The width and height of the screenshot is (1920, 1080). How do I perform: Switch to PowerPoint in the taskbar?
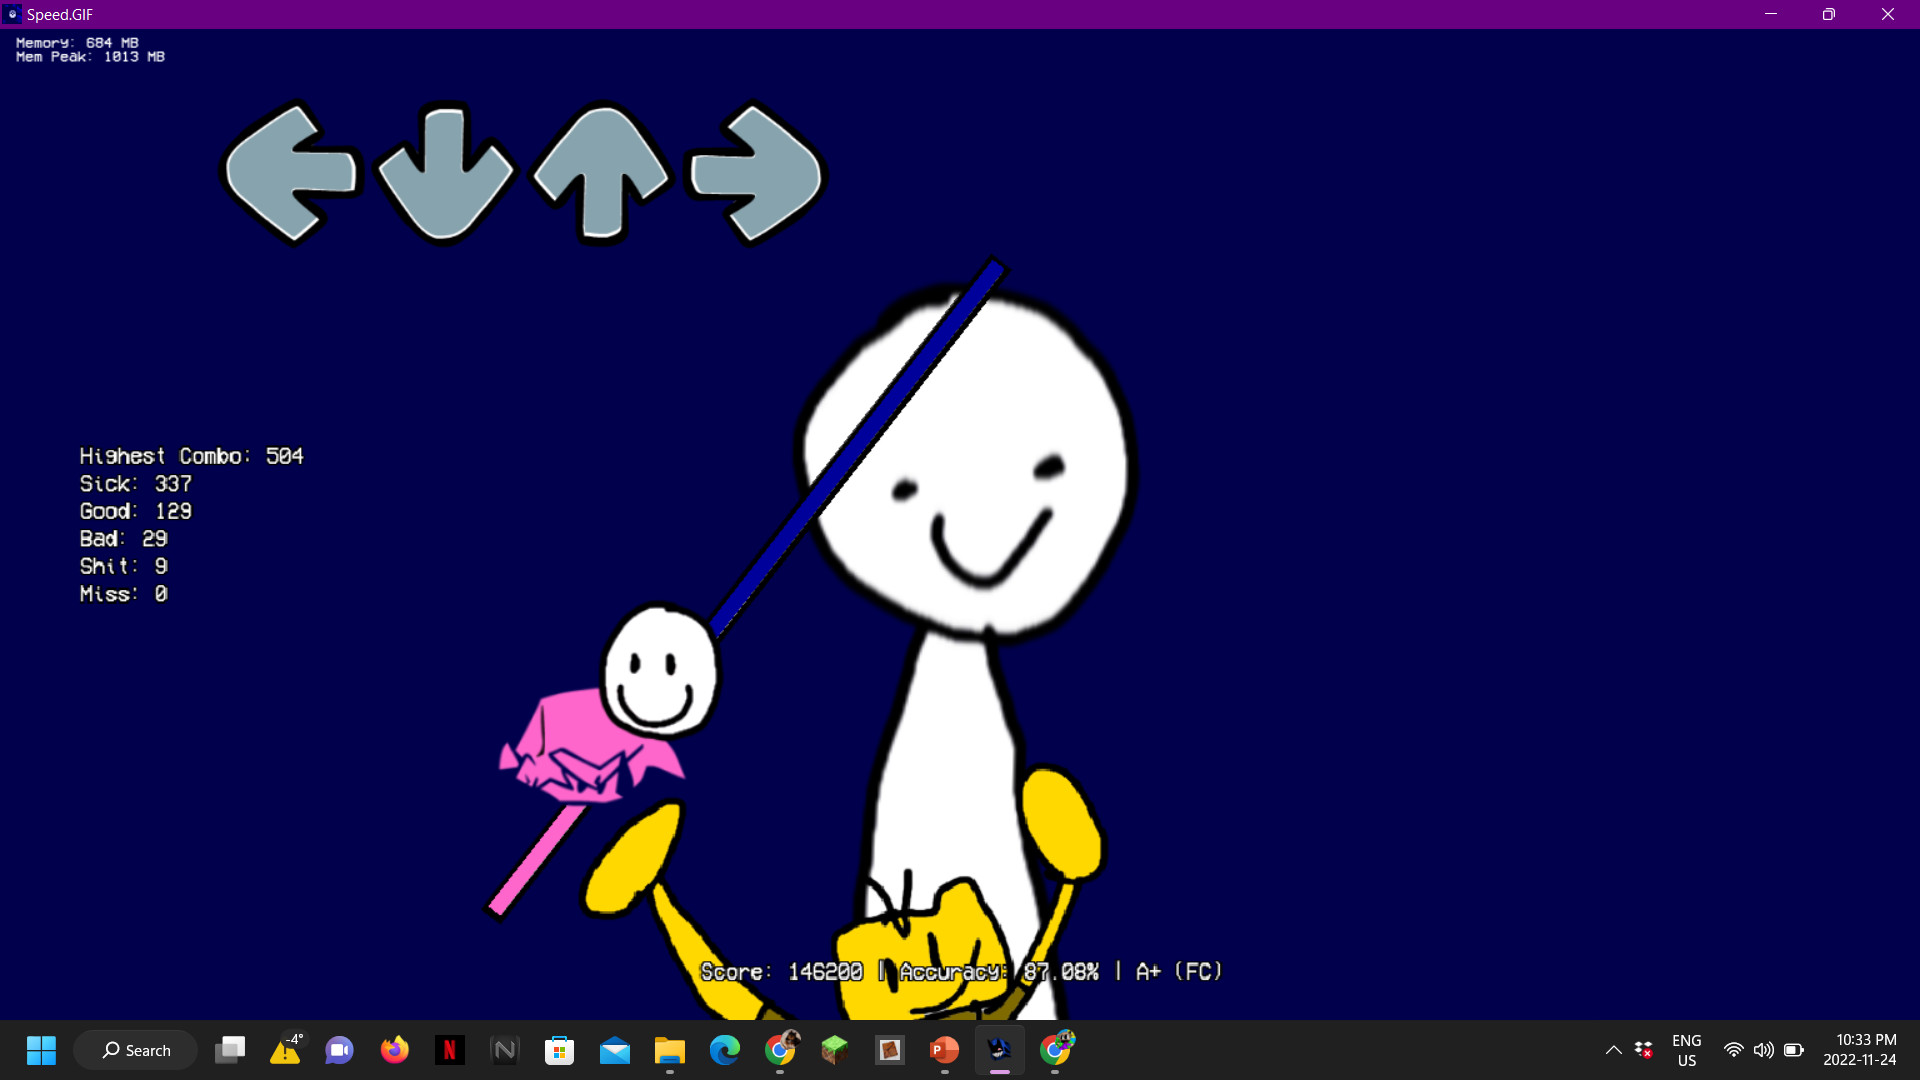pyautogui.click(x=944, y=1050)
